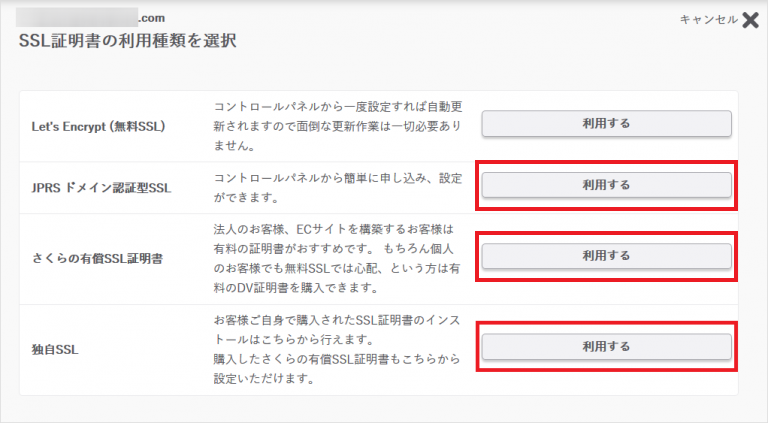
Task: Click the キャンセル text label
Action: tap(708, 19)
